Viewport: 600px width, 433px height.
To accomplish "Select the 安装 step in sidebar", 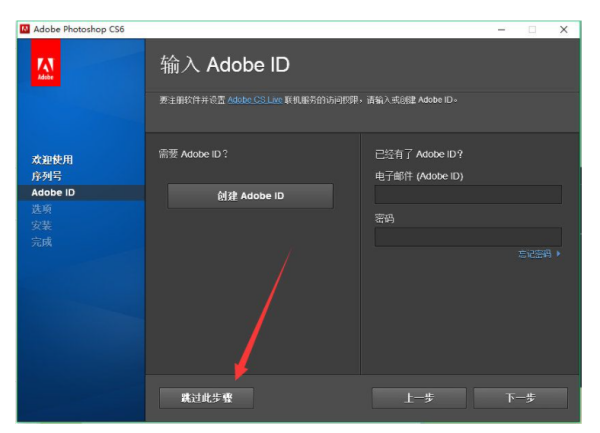I will coord(41,226).
